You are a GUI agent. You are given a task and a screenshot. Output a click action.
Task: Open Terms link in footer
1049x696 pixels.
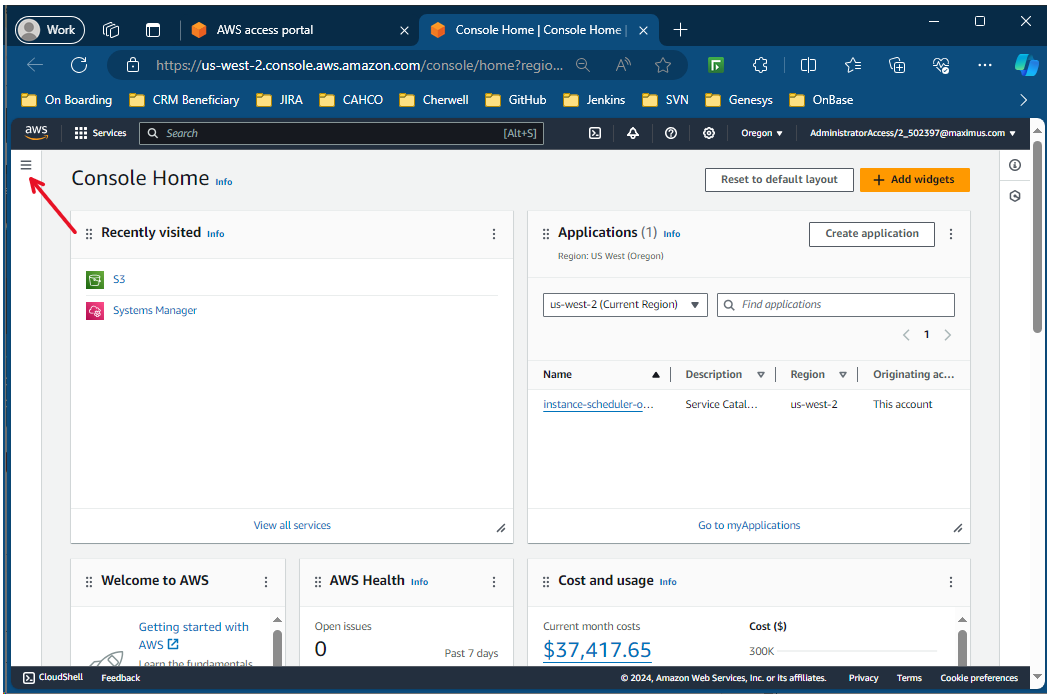[909, 678]
